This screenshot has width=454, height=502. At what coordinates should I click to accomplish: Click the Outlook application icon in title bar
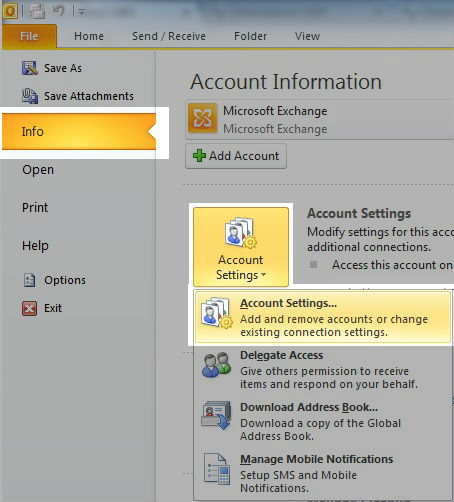coord(10,11)
